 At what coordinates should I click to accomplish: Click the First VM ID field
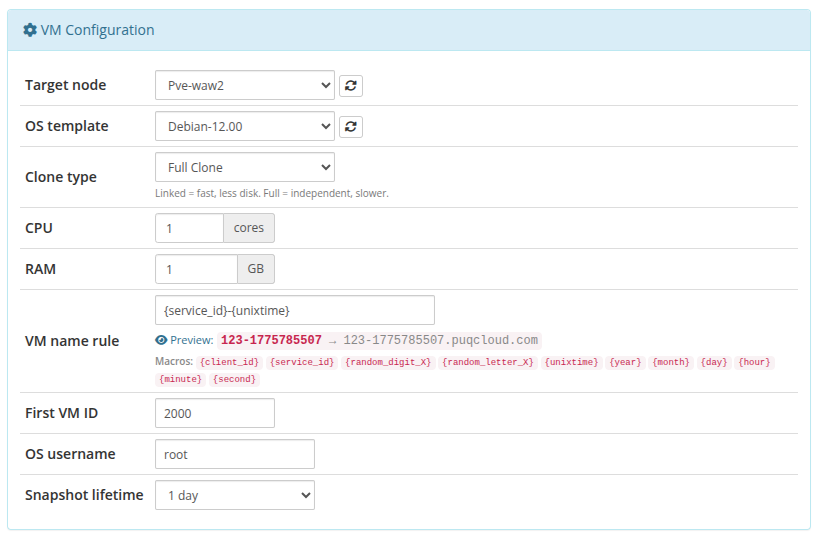(x=215, y=413)
